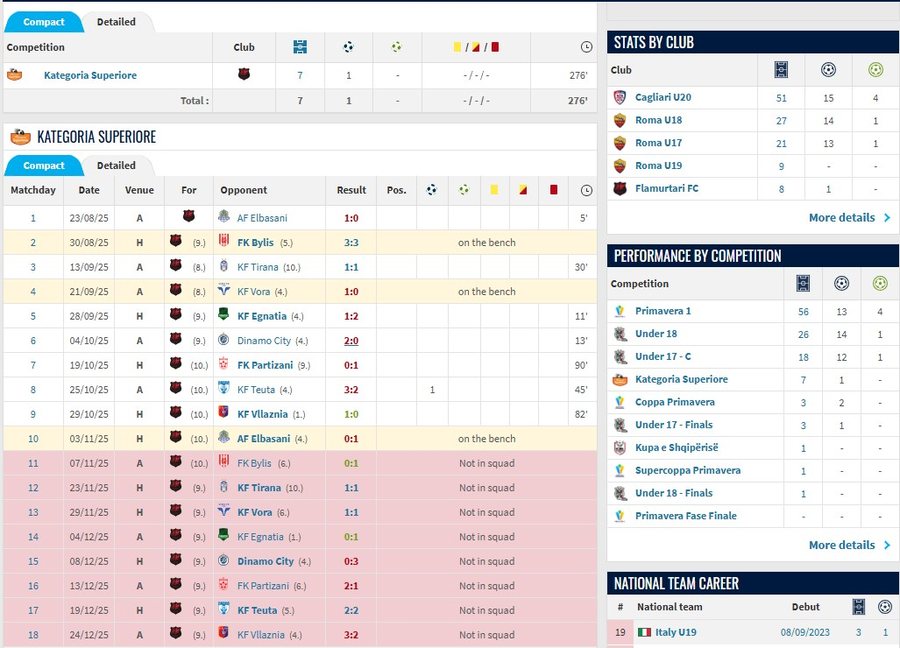Open the 3:2 result against KF Teuta
900x648 pixels.
351,389
